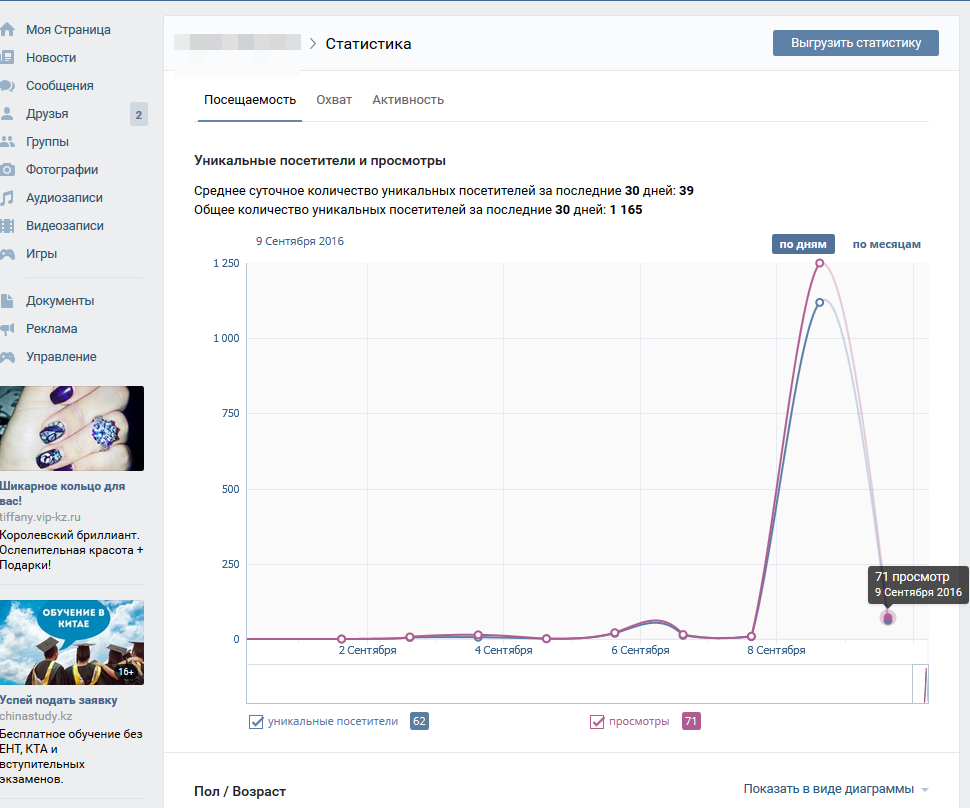This screenshot has width=970, height=808.
Task: Open Messages via speech bubble icon
Action: click(x=7, y=86)
